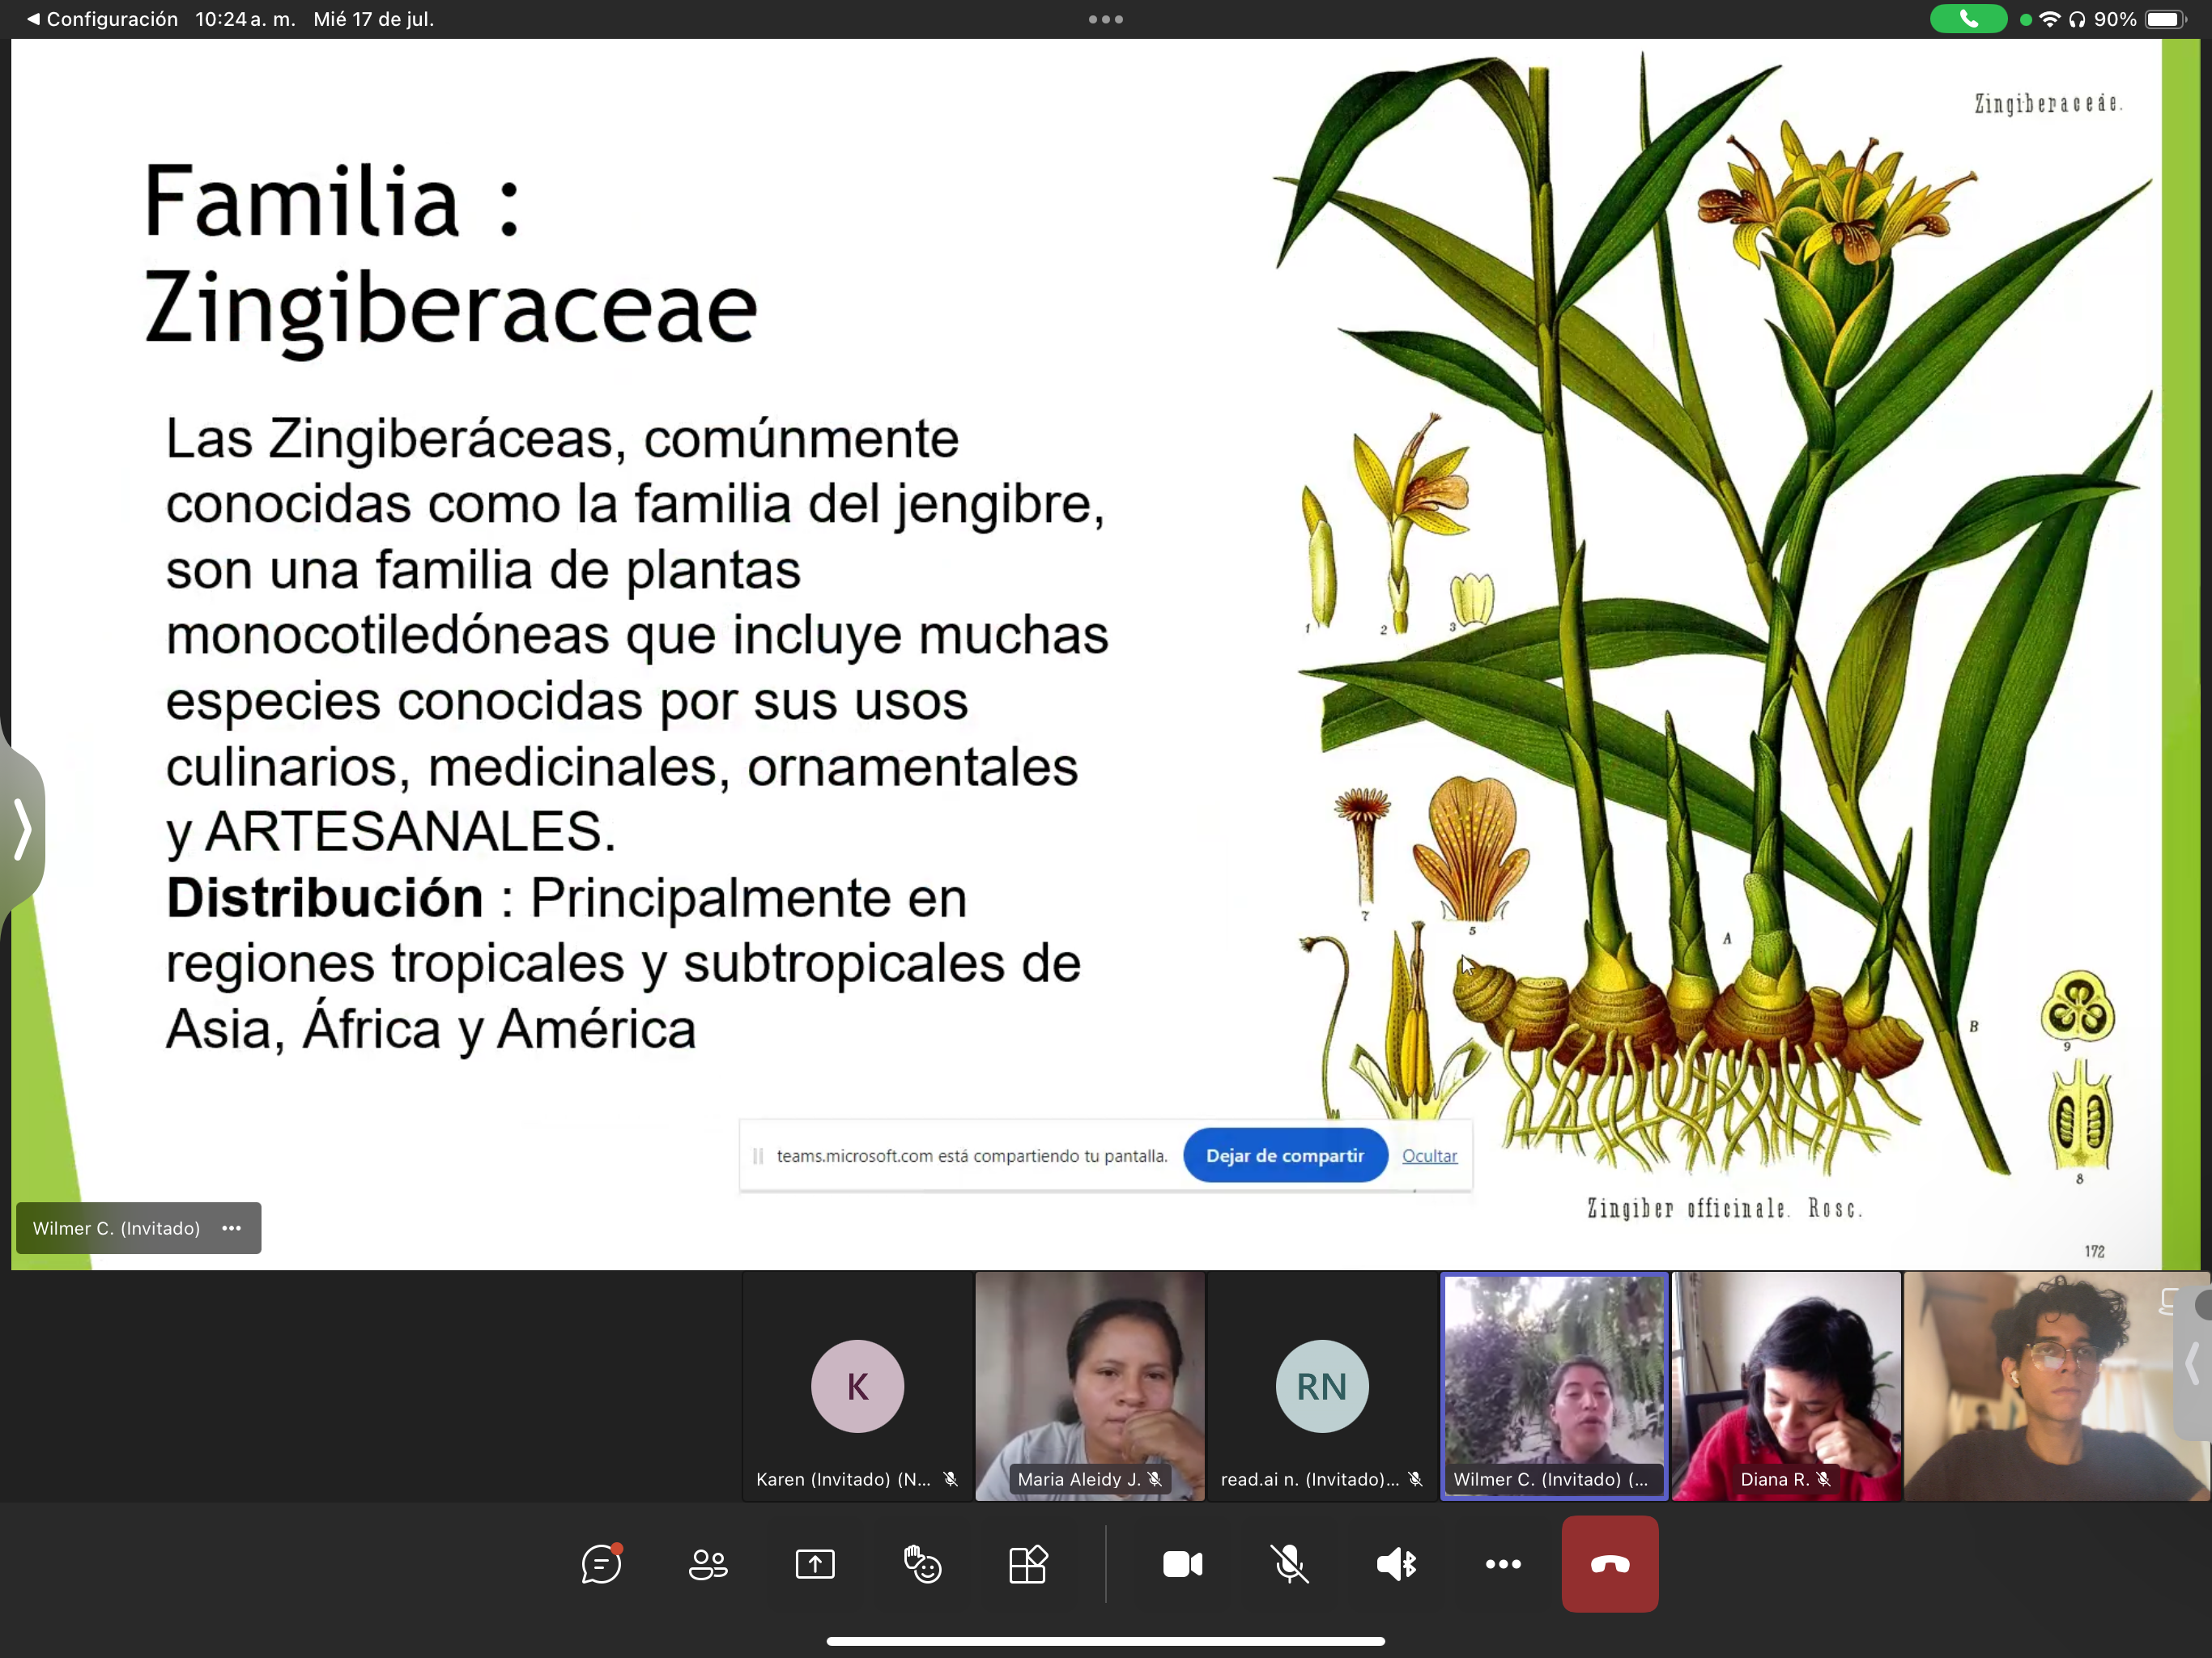Image resolution: width=2212 pixels, height=1658 pixels.
Task: Unmute the microphone
Action: 1289,1564
